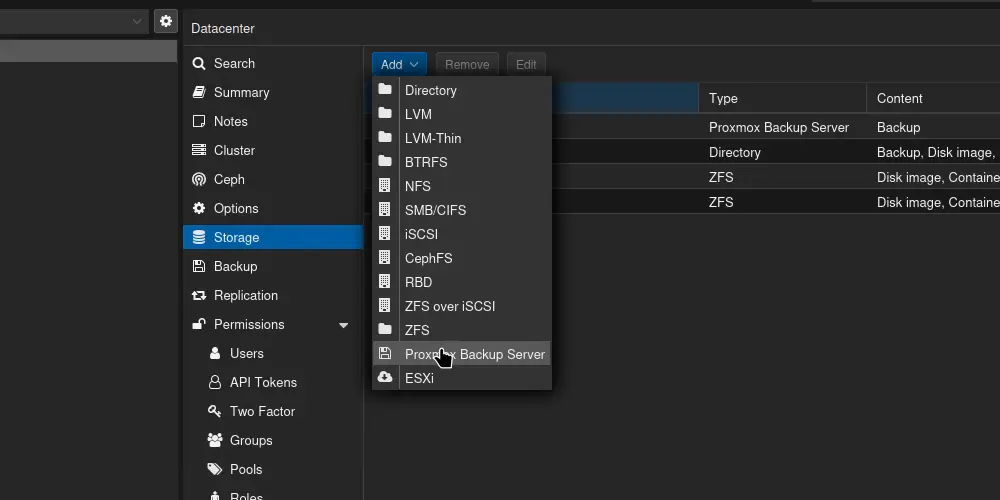1000x500 pixels.
Task: Click the Replication arrows icon
Action: [x=199, y=295]
